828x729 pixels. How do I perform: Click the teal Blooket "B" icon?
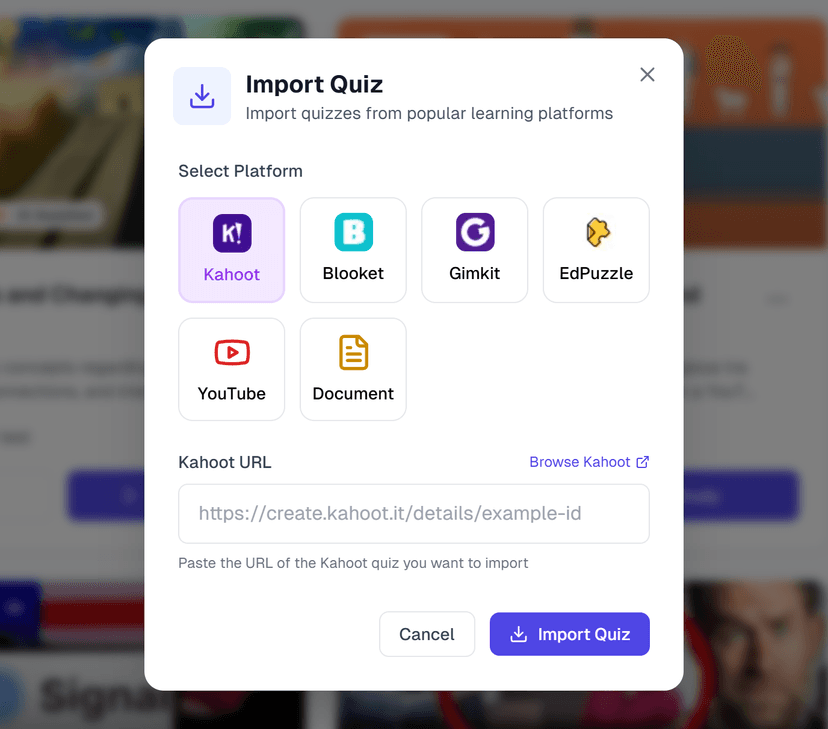pos(353,233)
